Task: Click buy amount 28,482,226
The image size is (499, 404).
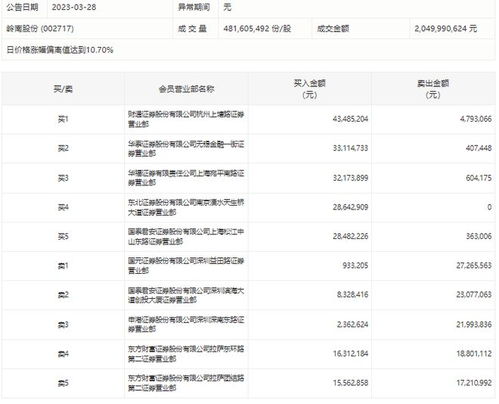Action: coord(350,236)
